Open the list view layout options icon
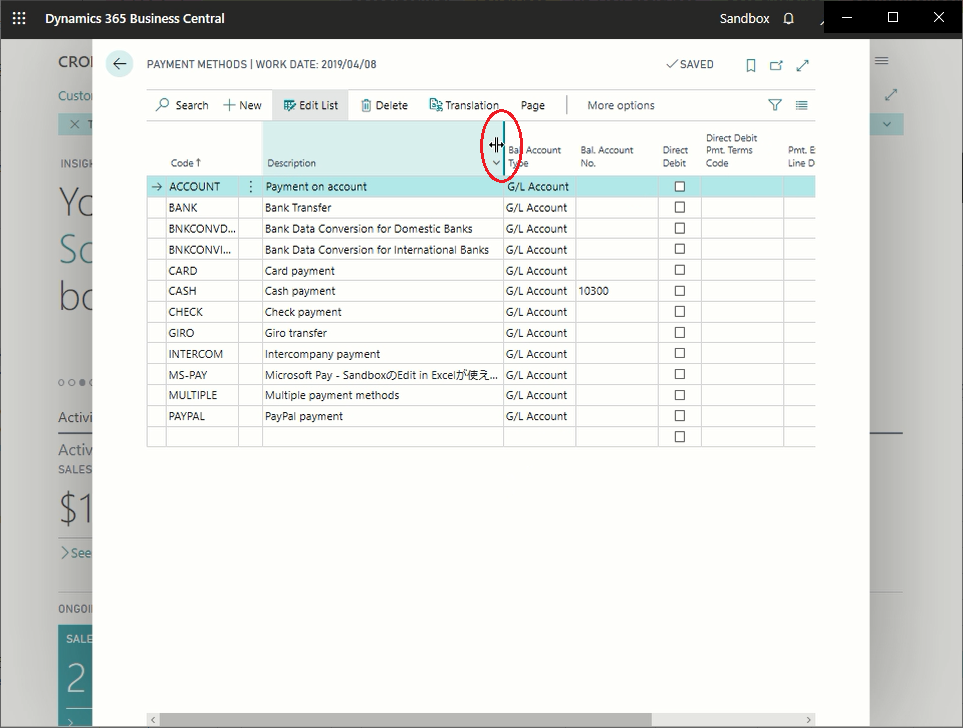The image size is (963, 728). pyautogui.click(x=801, y=105)
